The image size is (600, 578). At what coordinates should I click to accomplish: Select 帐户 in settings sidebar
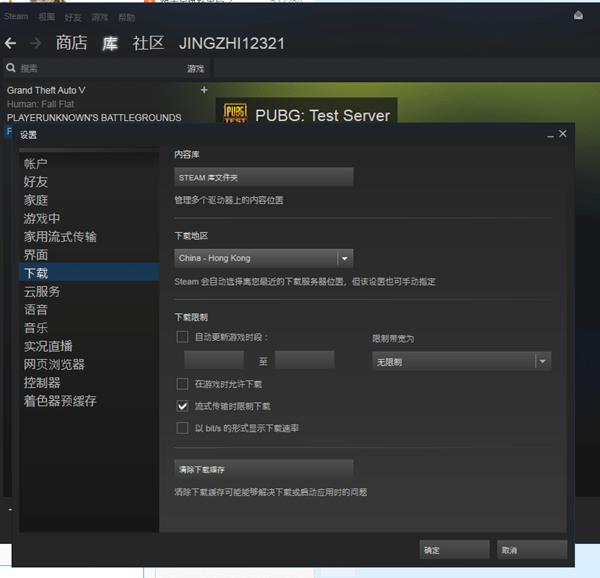[x=89, y=163]
